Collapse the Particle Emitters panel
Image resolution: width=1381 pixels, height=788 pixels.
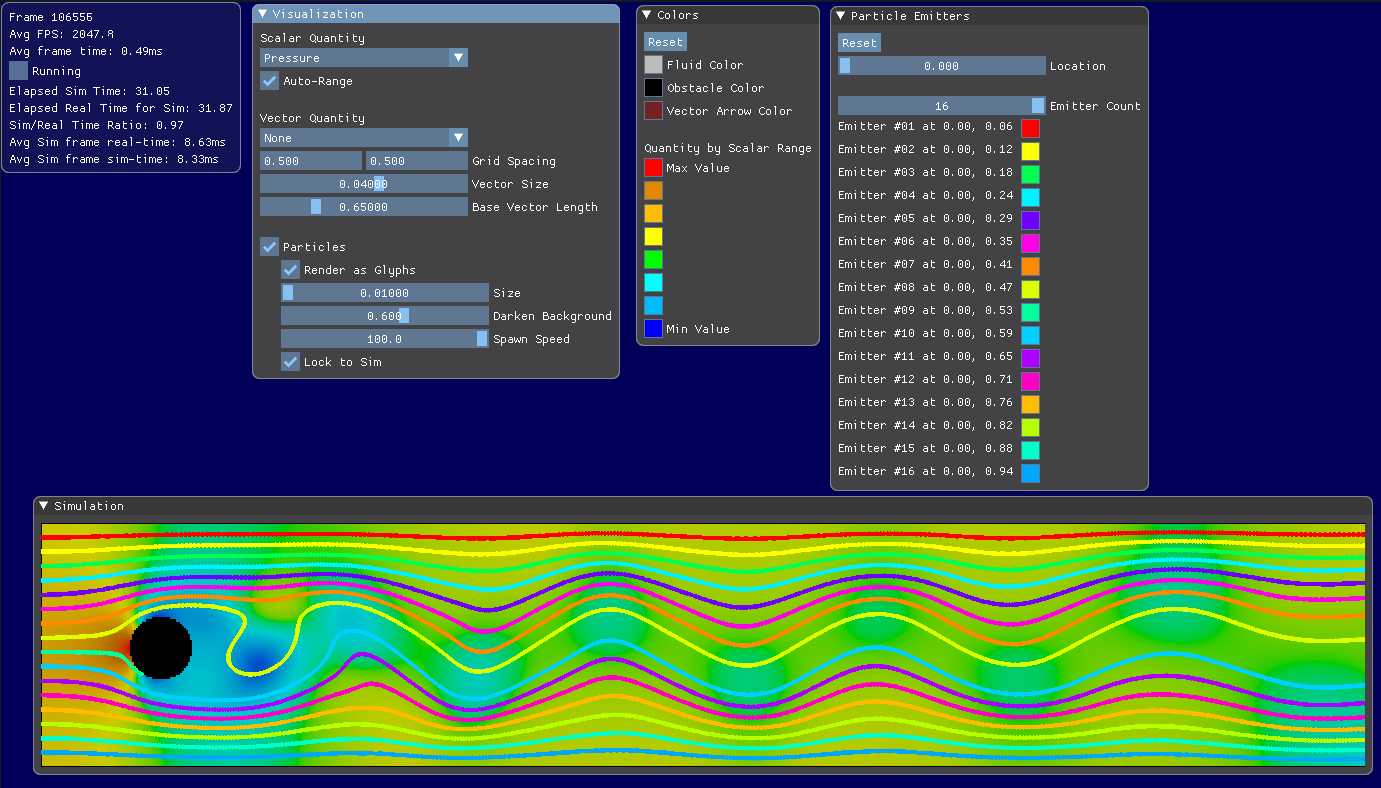click(x=842, y=16)
